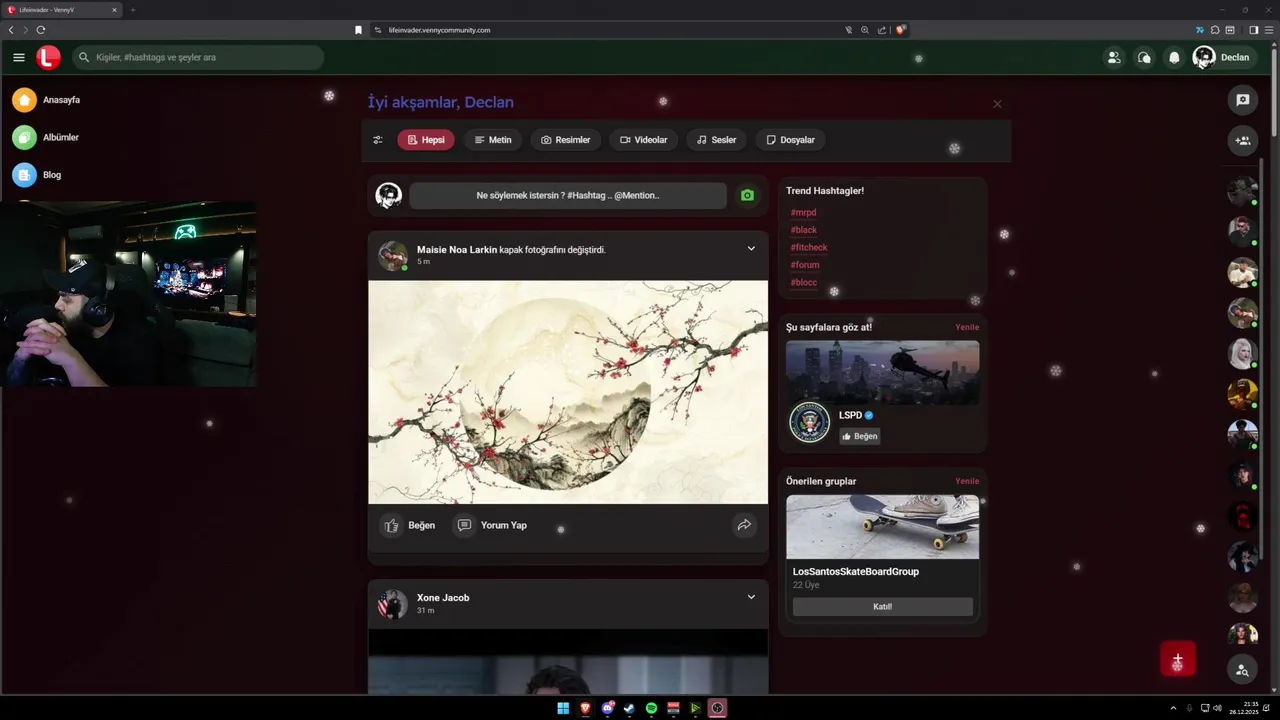The image size is (1280, 720).
Task: Open browser extensions puzzle icon
Action: [x=1215, y=30]
